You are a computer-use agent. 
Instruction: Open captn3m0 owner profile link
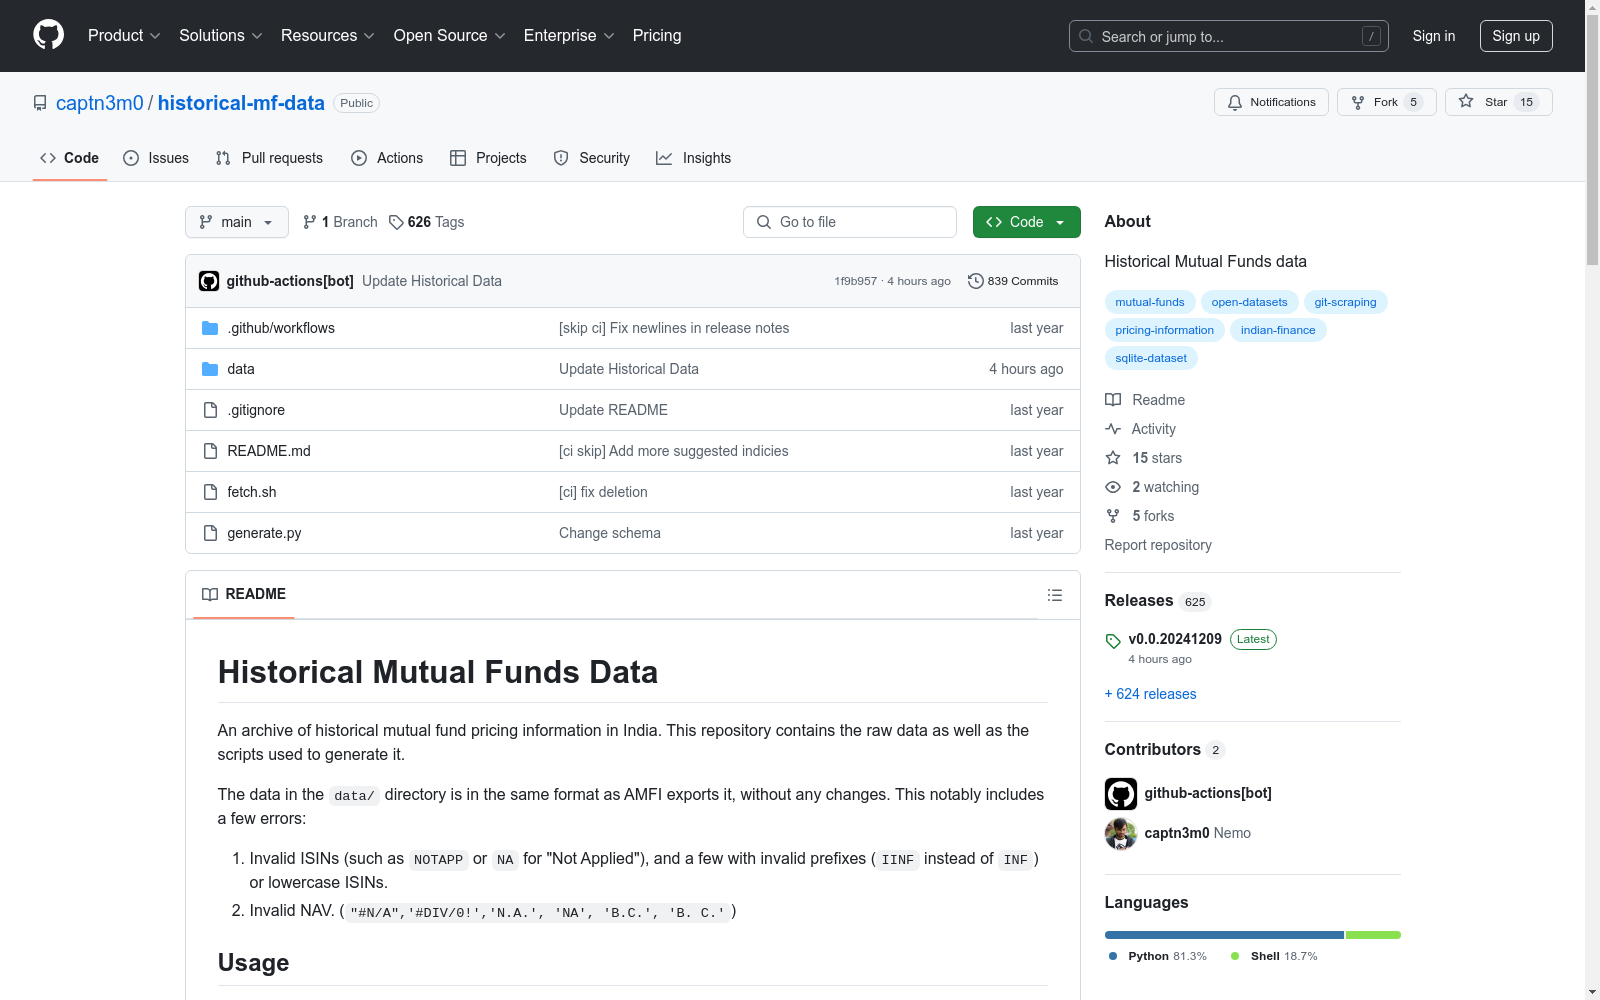coord(100,103)
